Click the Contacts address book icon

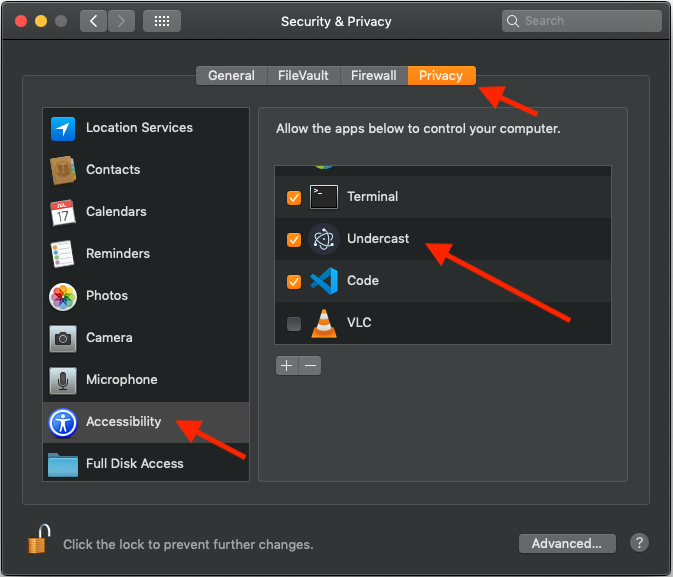[63, 170]
